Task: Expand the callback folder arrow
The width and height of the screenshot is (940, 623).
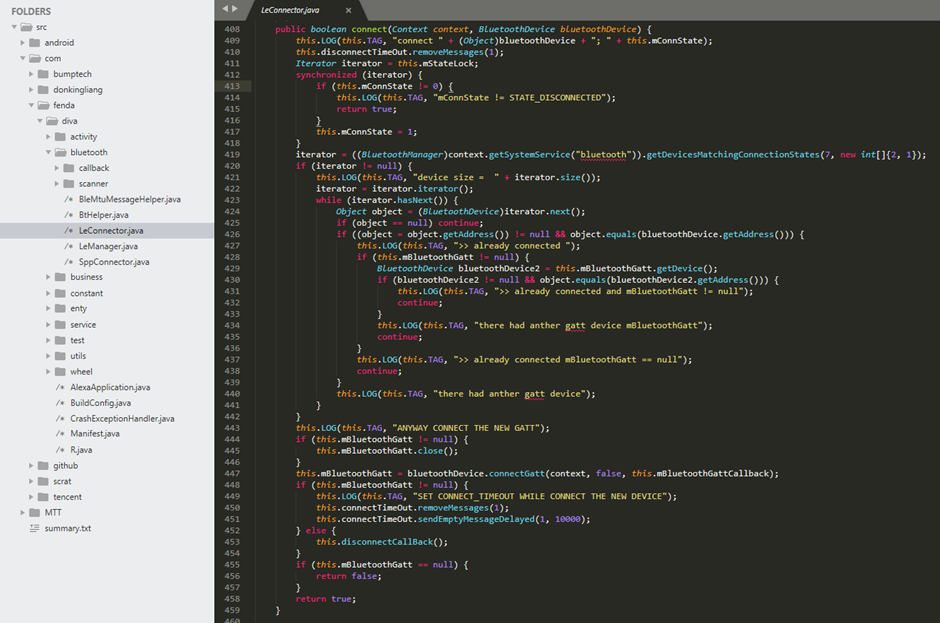Action: pyautogui.click(x=57, y=168)
